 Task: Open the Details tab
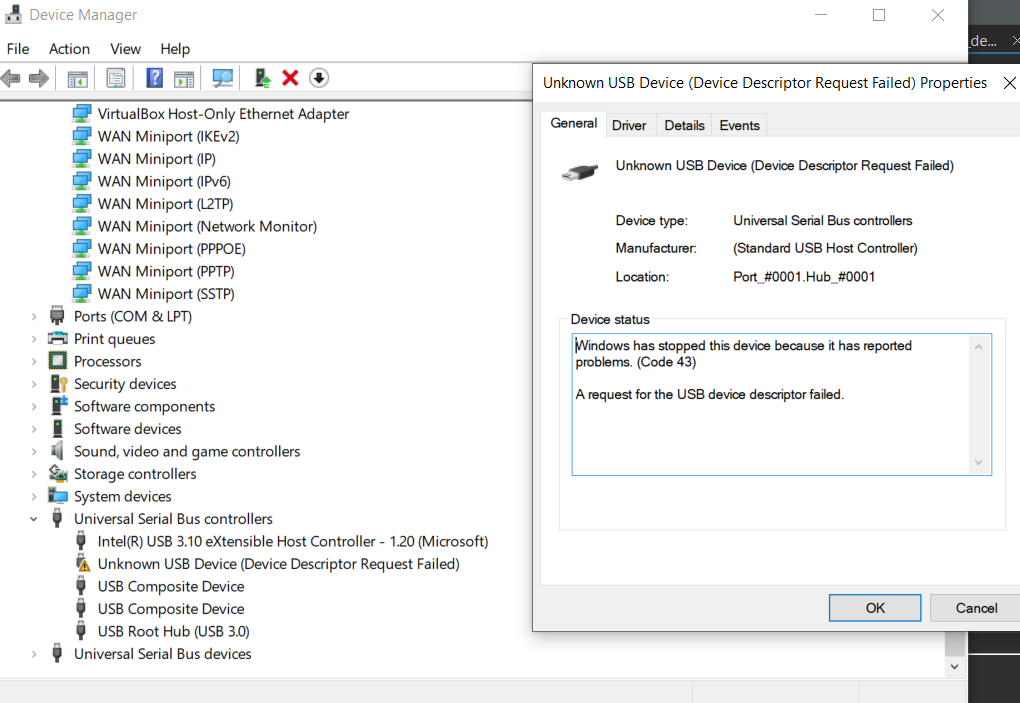coord(684,125)
